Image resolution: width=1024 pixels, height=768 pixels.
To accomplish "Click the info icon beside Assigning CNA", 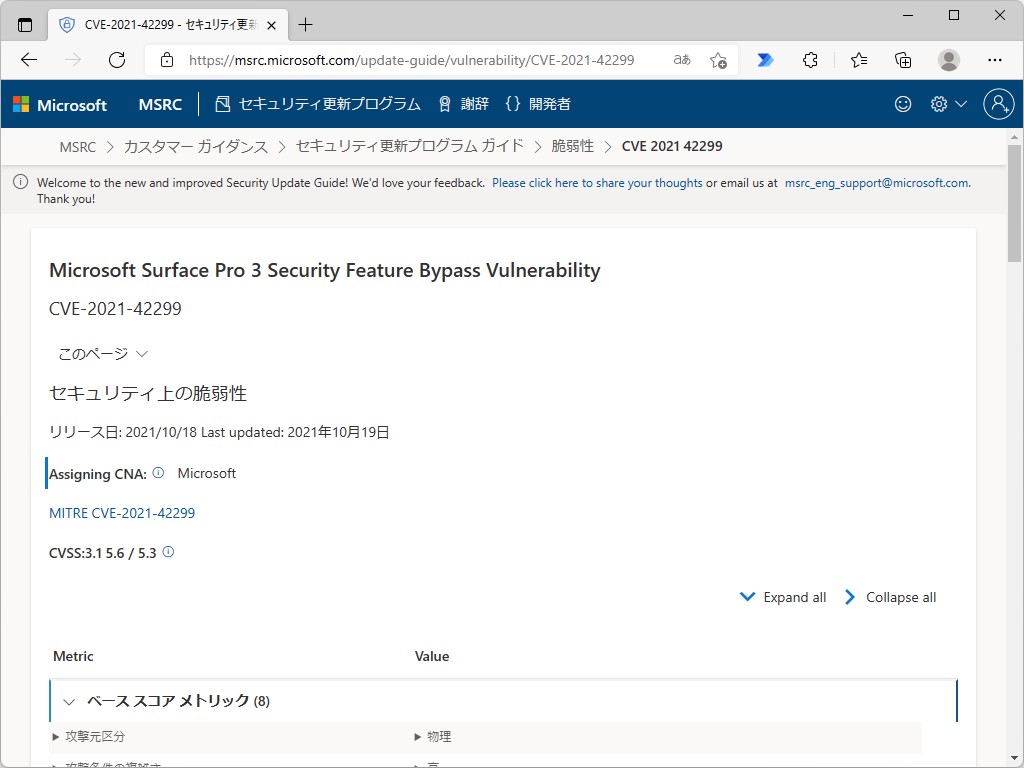I will [158, 473].
